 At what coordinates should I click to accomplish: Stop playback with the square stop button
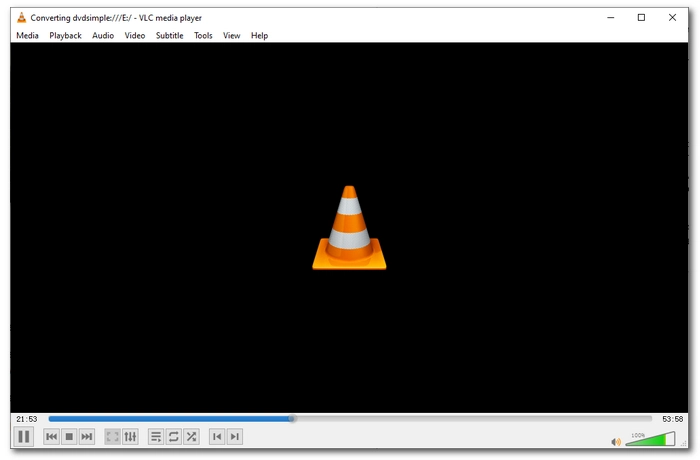pyautogui.click(x=69, y=436)
